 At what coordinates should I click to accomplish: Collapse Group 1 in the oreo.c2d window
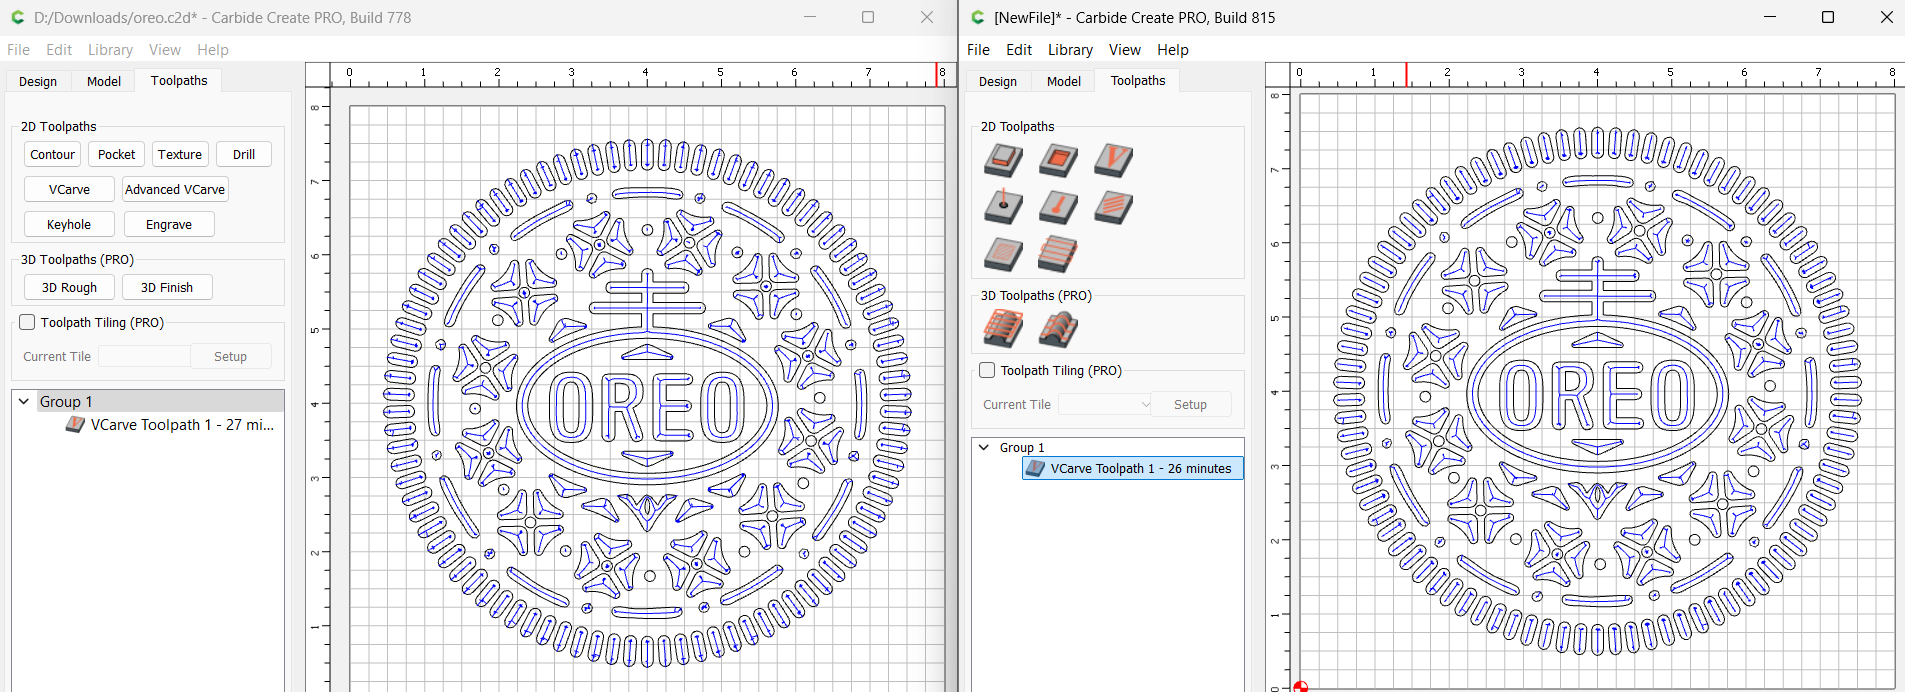(x=24, y=401)
